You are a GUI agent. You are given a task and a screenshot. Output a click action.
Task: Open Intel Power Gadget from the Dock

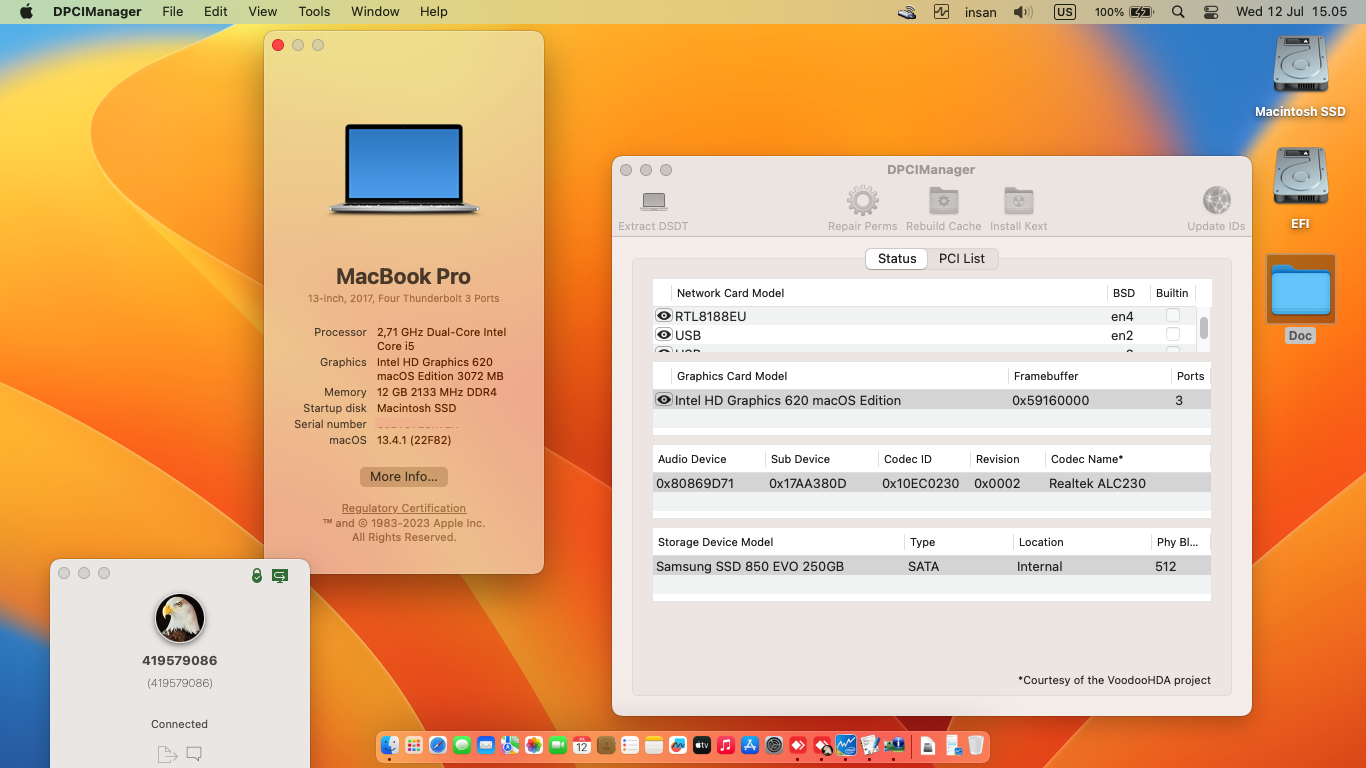click(x=846, y=745)
